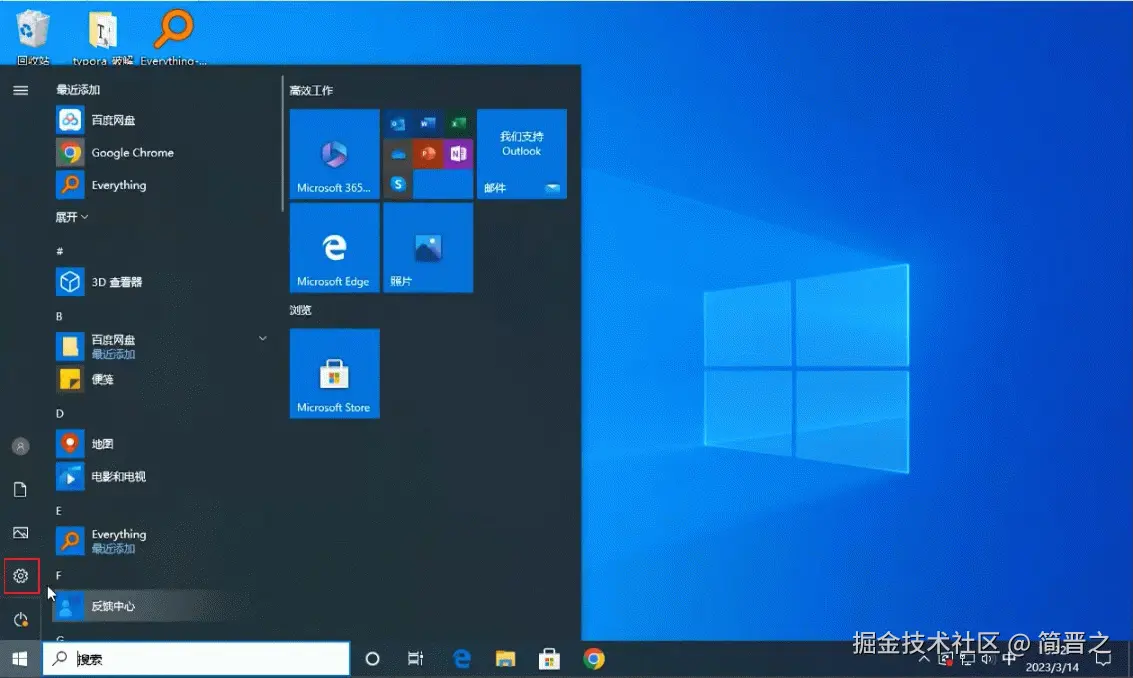Open File Explorer from the taskbar
This screenshot has height=678, width=1133.
[505, 658]
